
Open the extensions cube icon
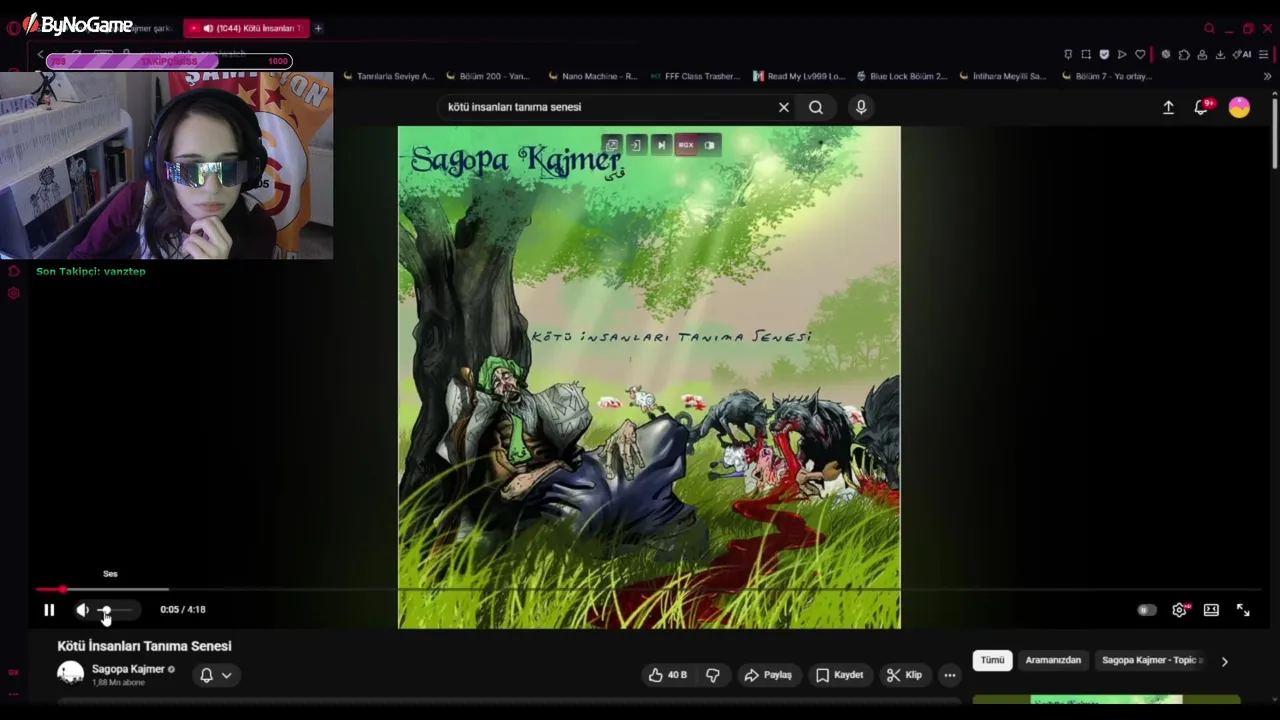point(1184,54)
